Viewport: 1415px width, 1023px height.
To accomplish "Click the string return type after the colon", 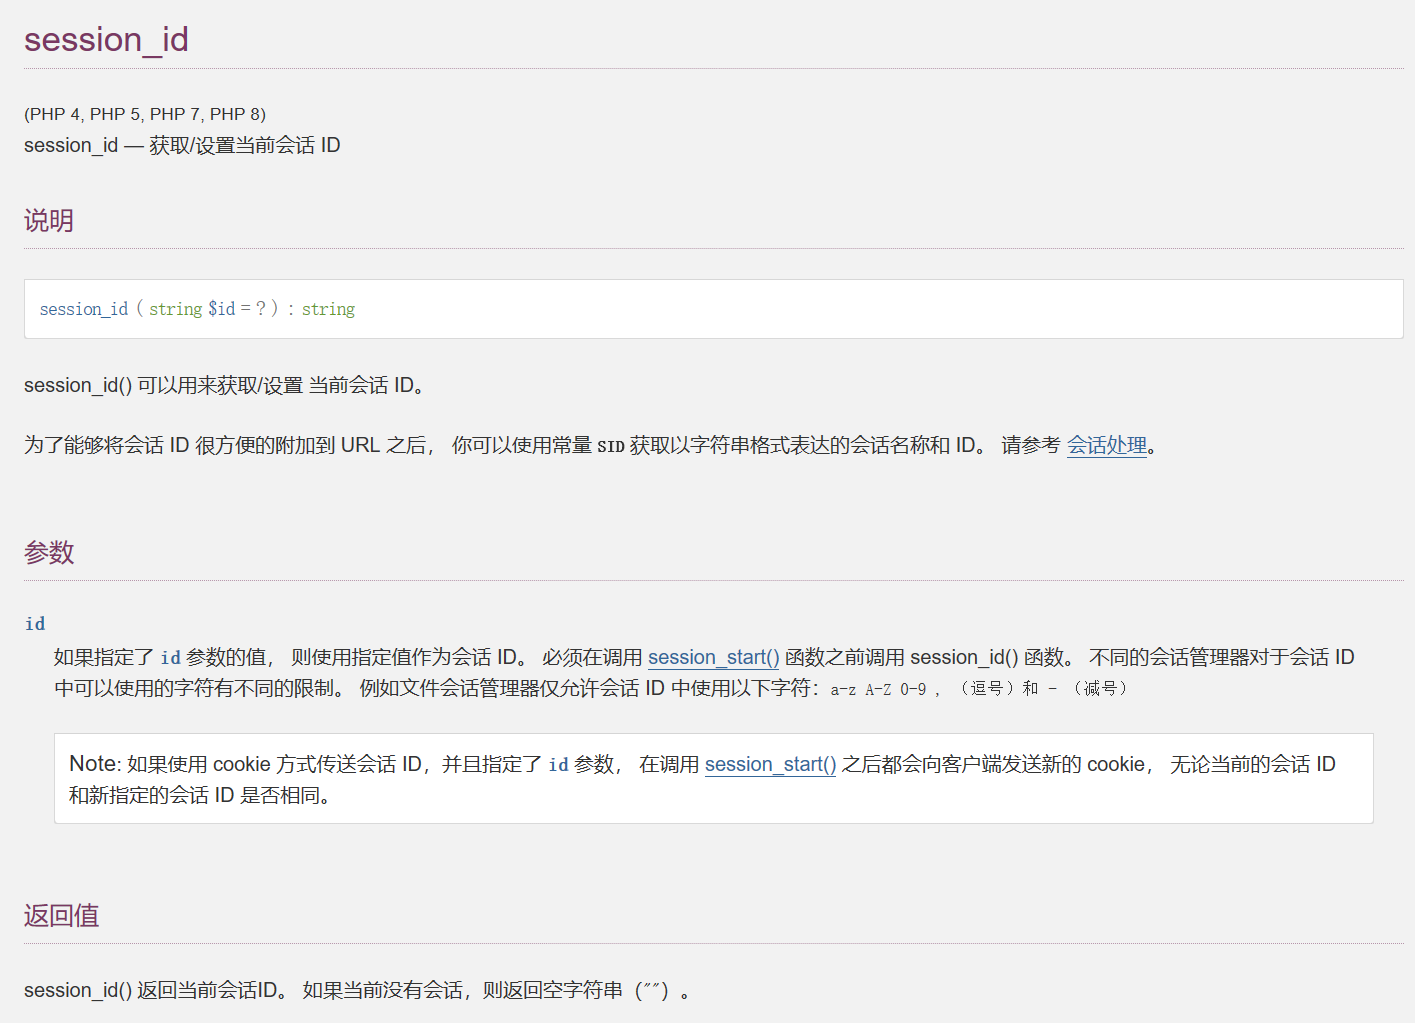I will (328, 309).
